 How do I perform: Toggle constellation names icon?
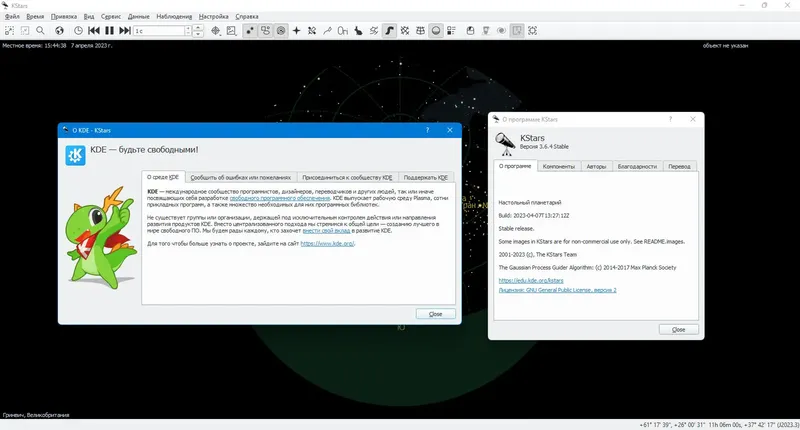[343, 31]
